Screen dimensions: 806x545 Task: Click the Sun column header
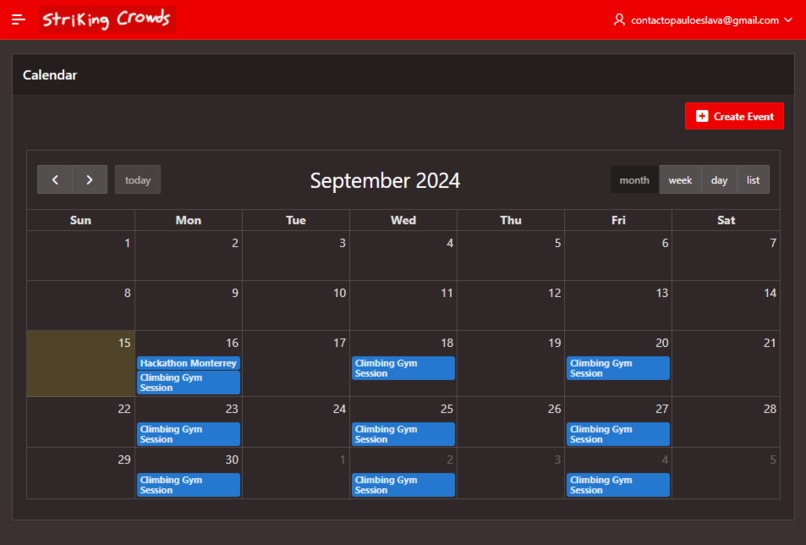tap(81, 220)
